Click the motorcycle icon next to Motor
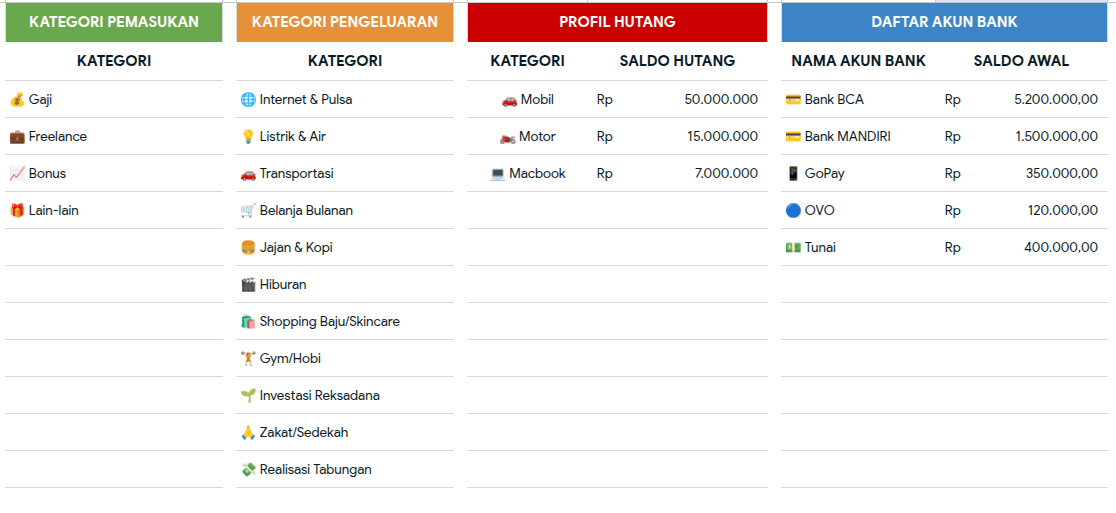 507,137
